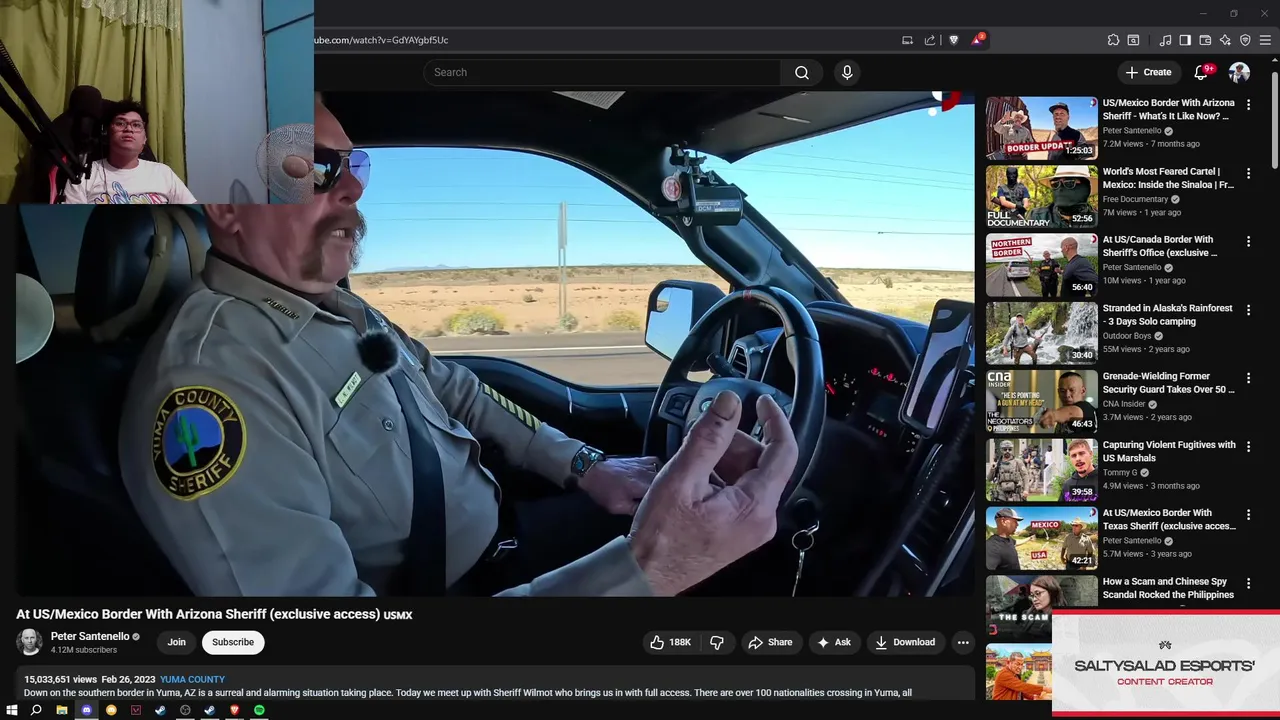This screenshot has height=720, width=1280.
Task: Open 'World's Most Feared Cartel' thumbnail
Action: coord(1041,196)
